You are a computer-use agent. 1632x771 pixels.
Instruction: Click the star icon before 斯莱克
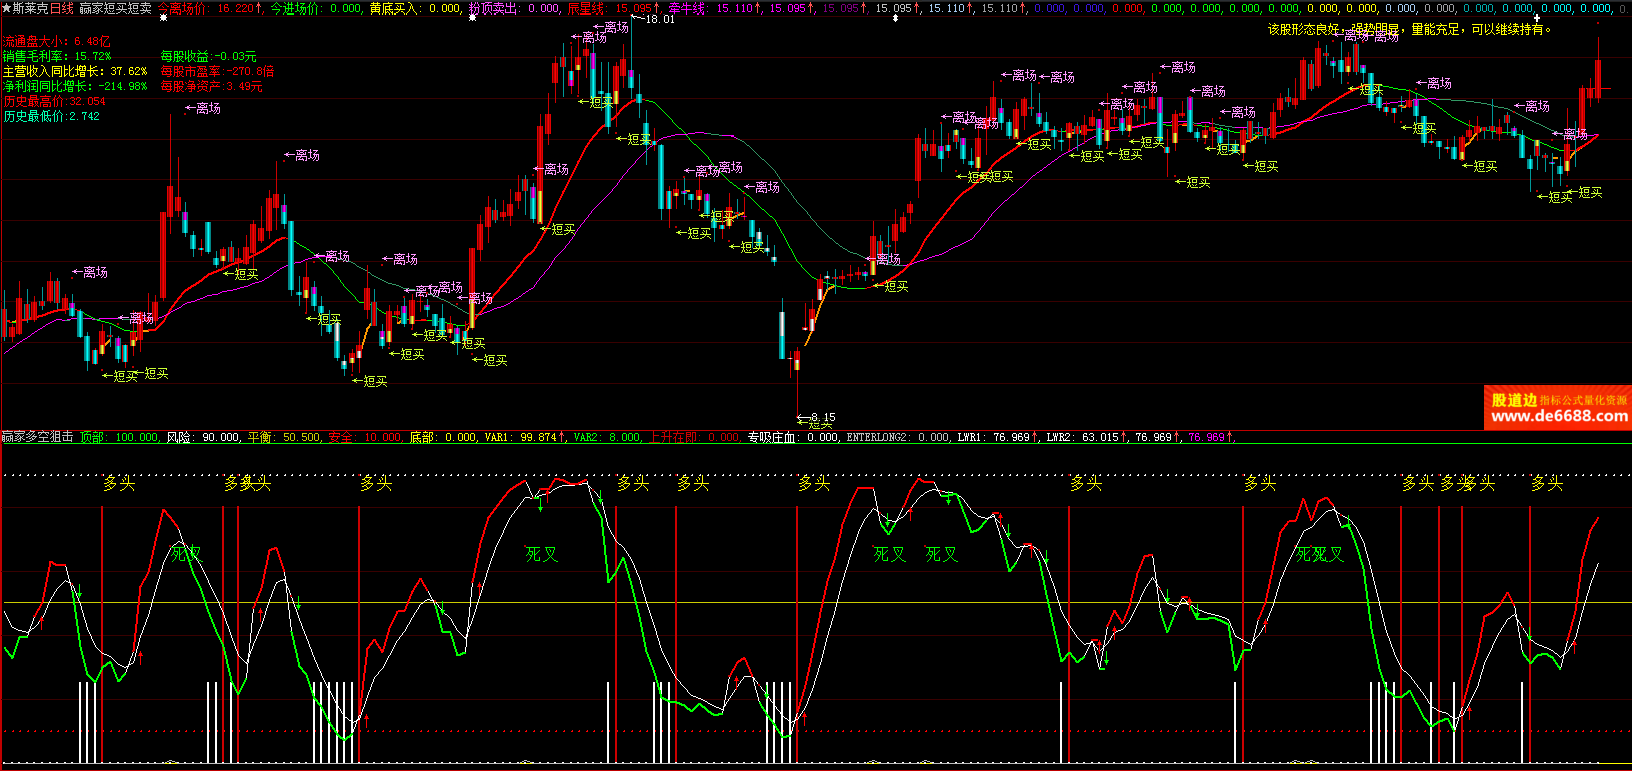[x=6, y=8]
